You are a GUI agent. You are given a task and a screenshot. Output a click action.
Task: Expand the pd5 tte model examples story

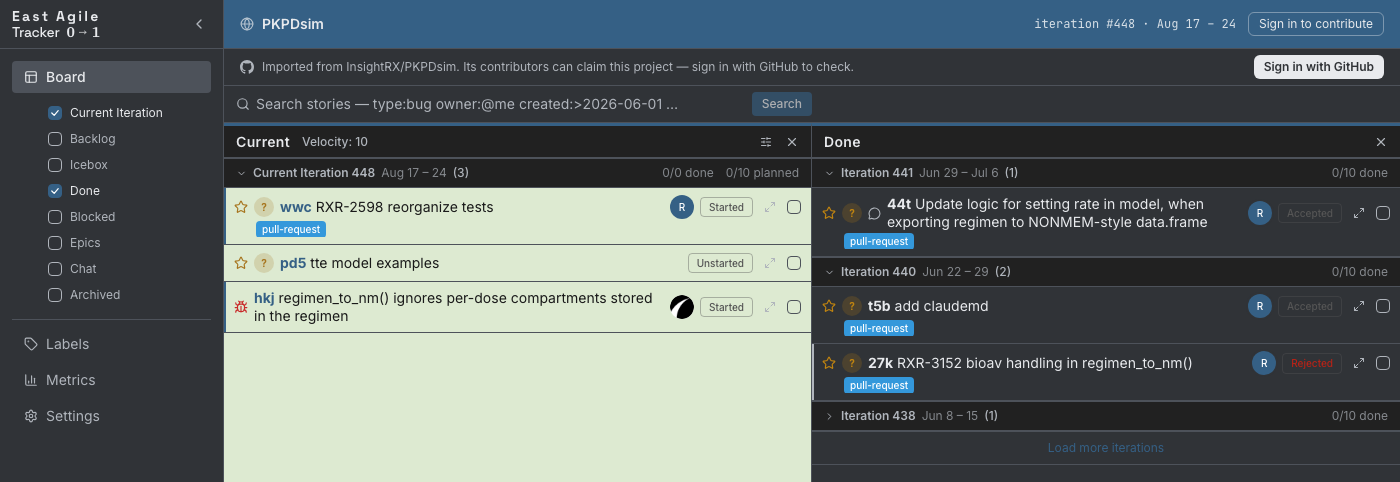770,263
